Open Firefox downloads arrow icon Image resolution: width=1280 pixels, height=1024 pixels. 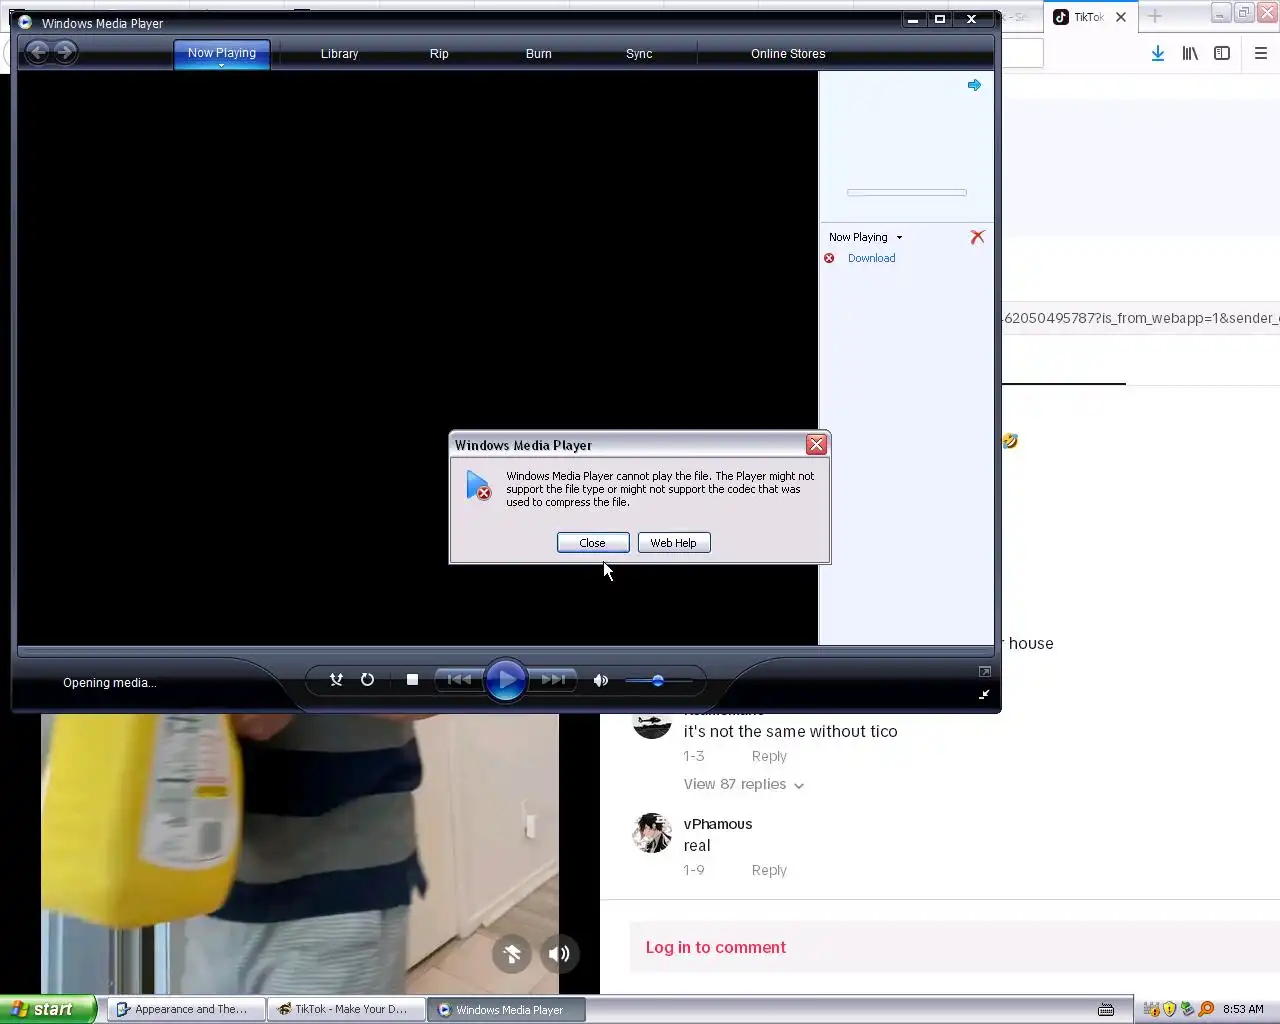pos(1157,54)
